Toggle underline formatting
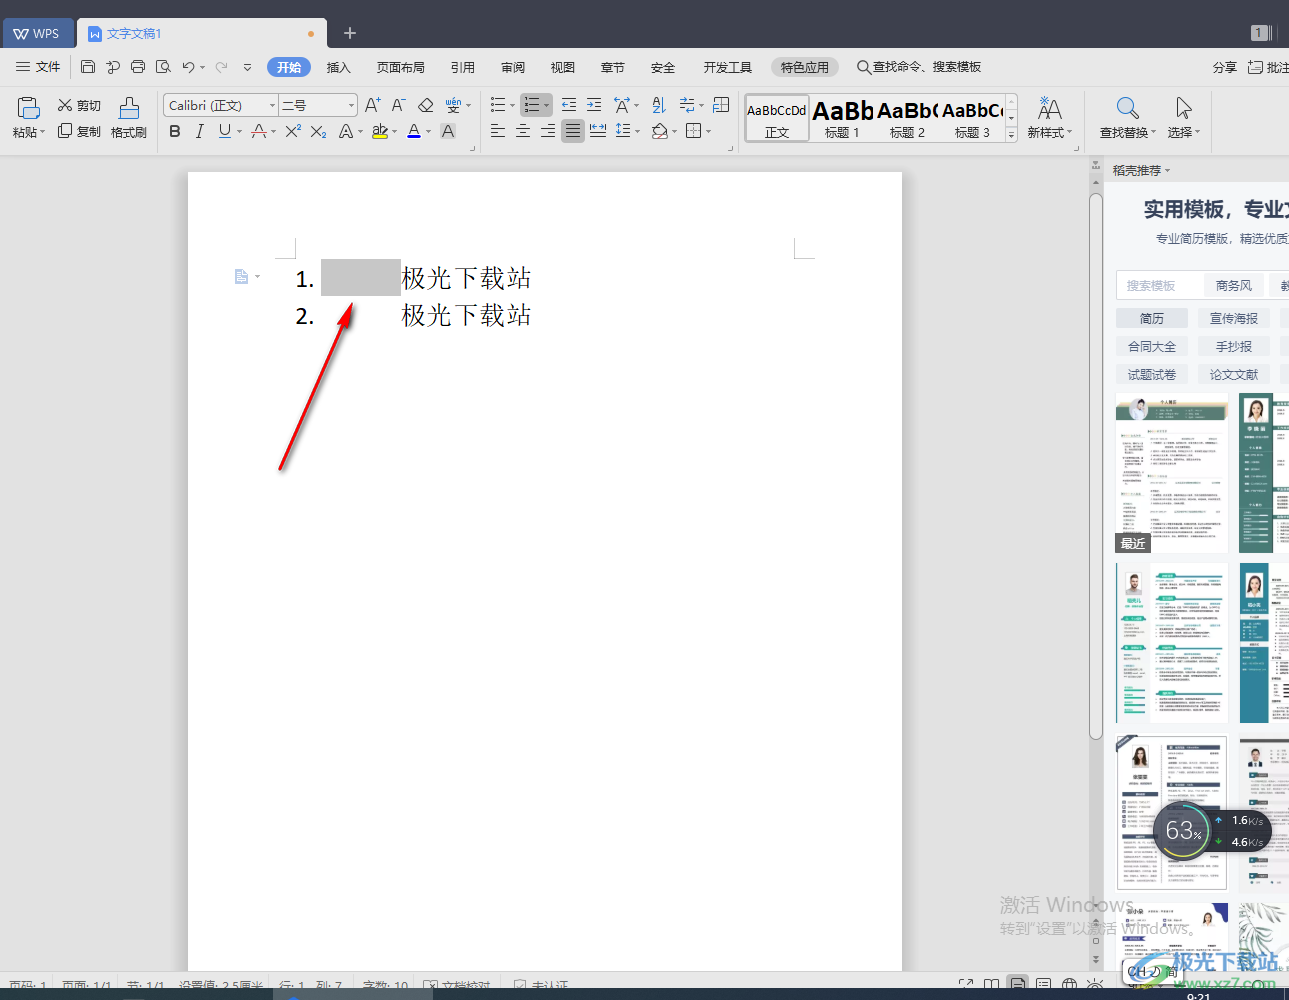The height and width of the screenshot is (1000, 1289). pyautogui.click(x=224, y=131)
